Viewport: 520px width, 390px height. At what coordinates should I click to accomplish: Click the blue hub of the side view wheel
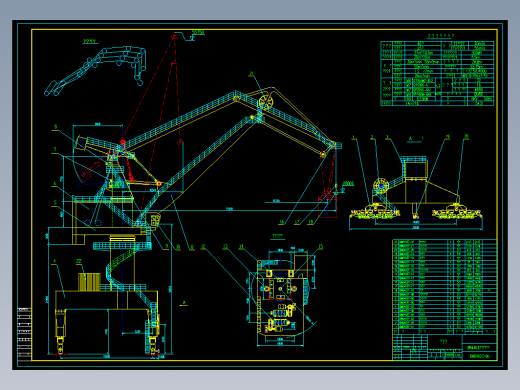coord(381,186)
